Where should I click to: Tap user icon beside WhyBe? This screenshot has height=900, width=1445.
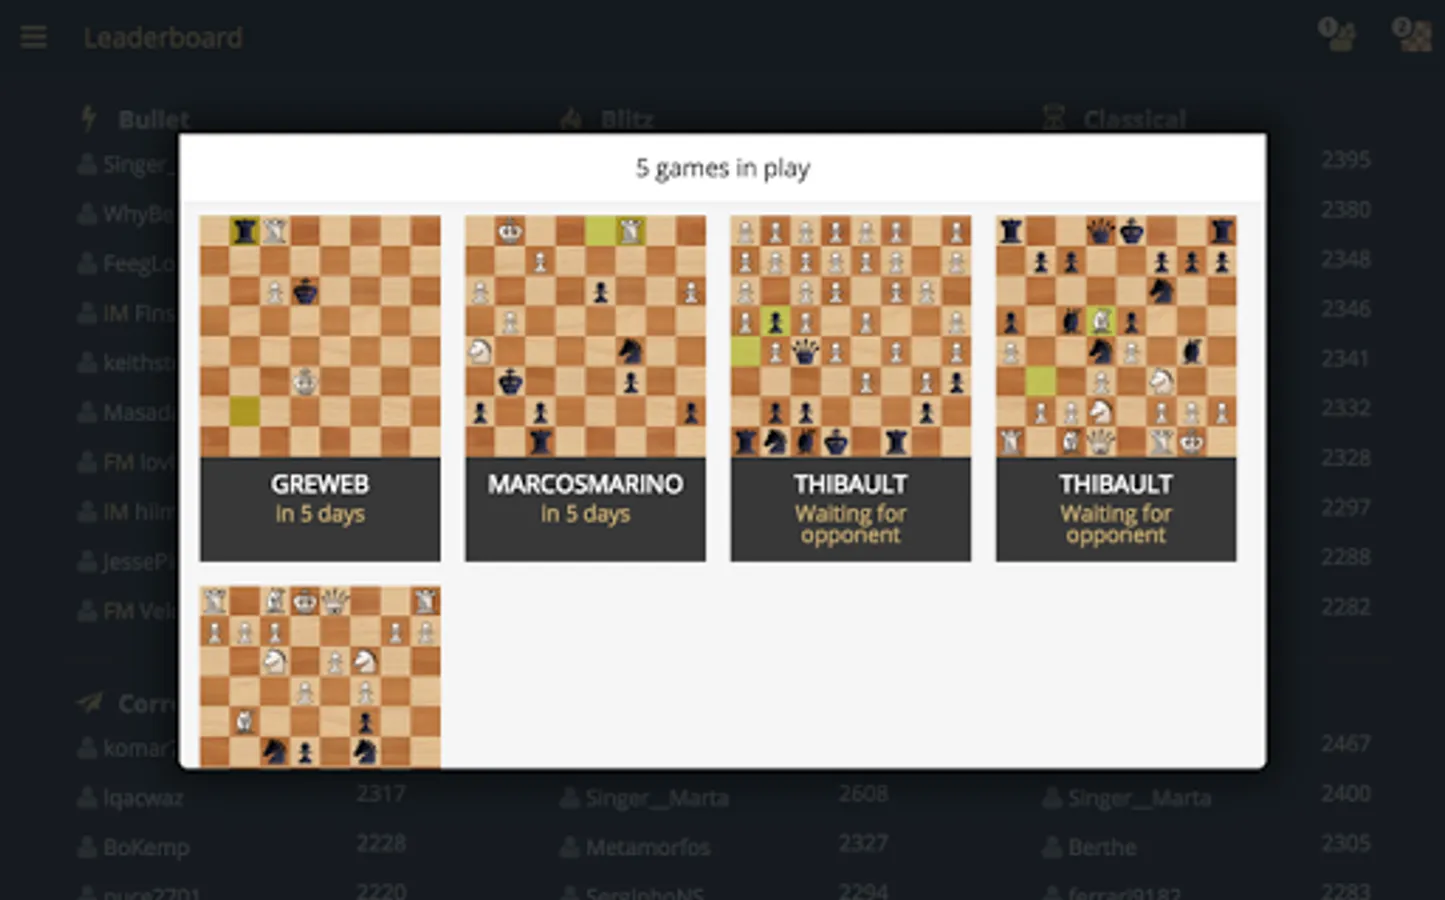(88, 214)
